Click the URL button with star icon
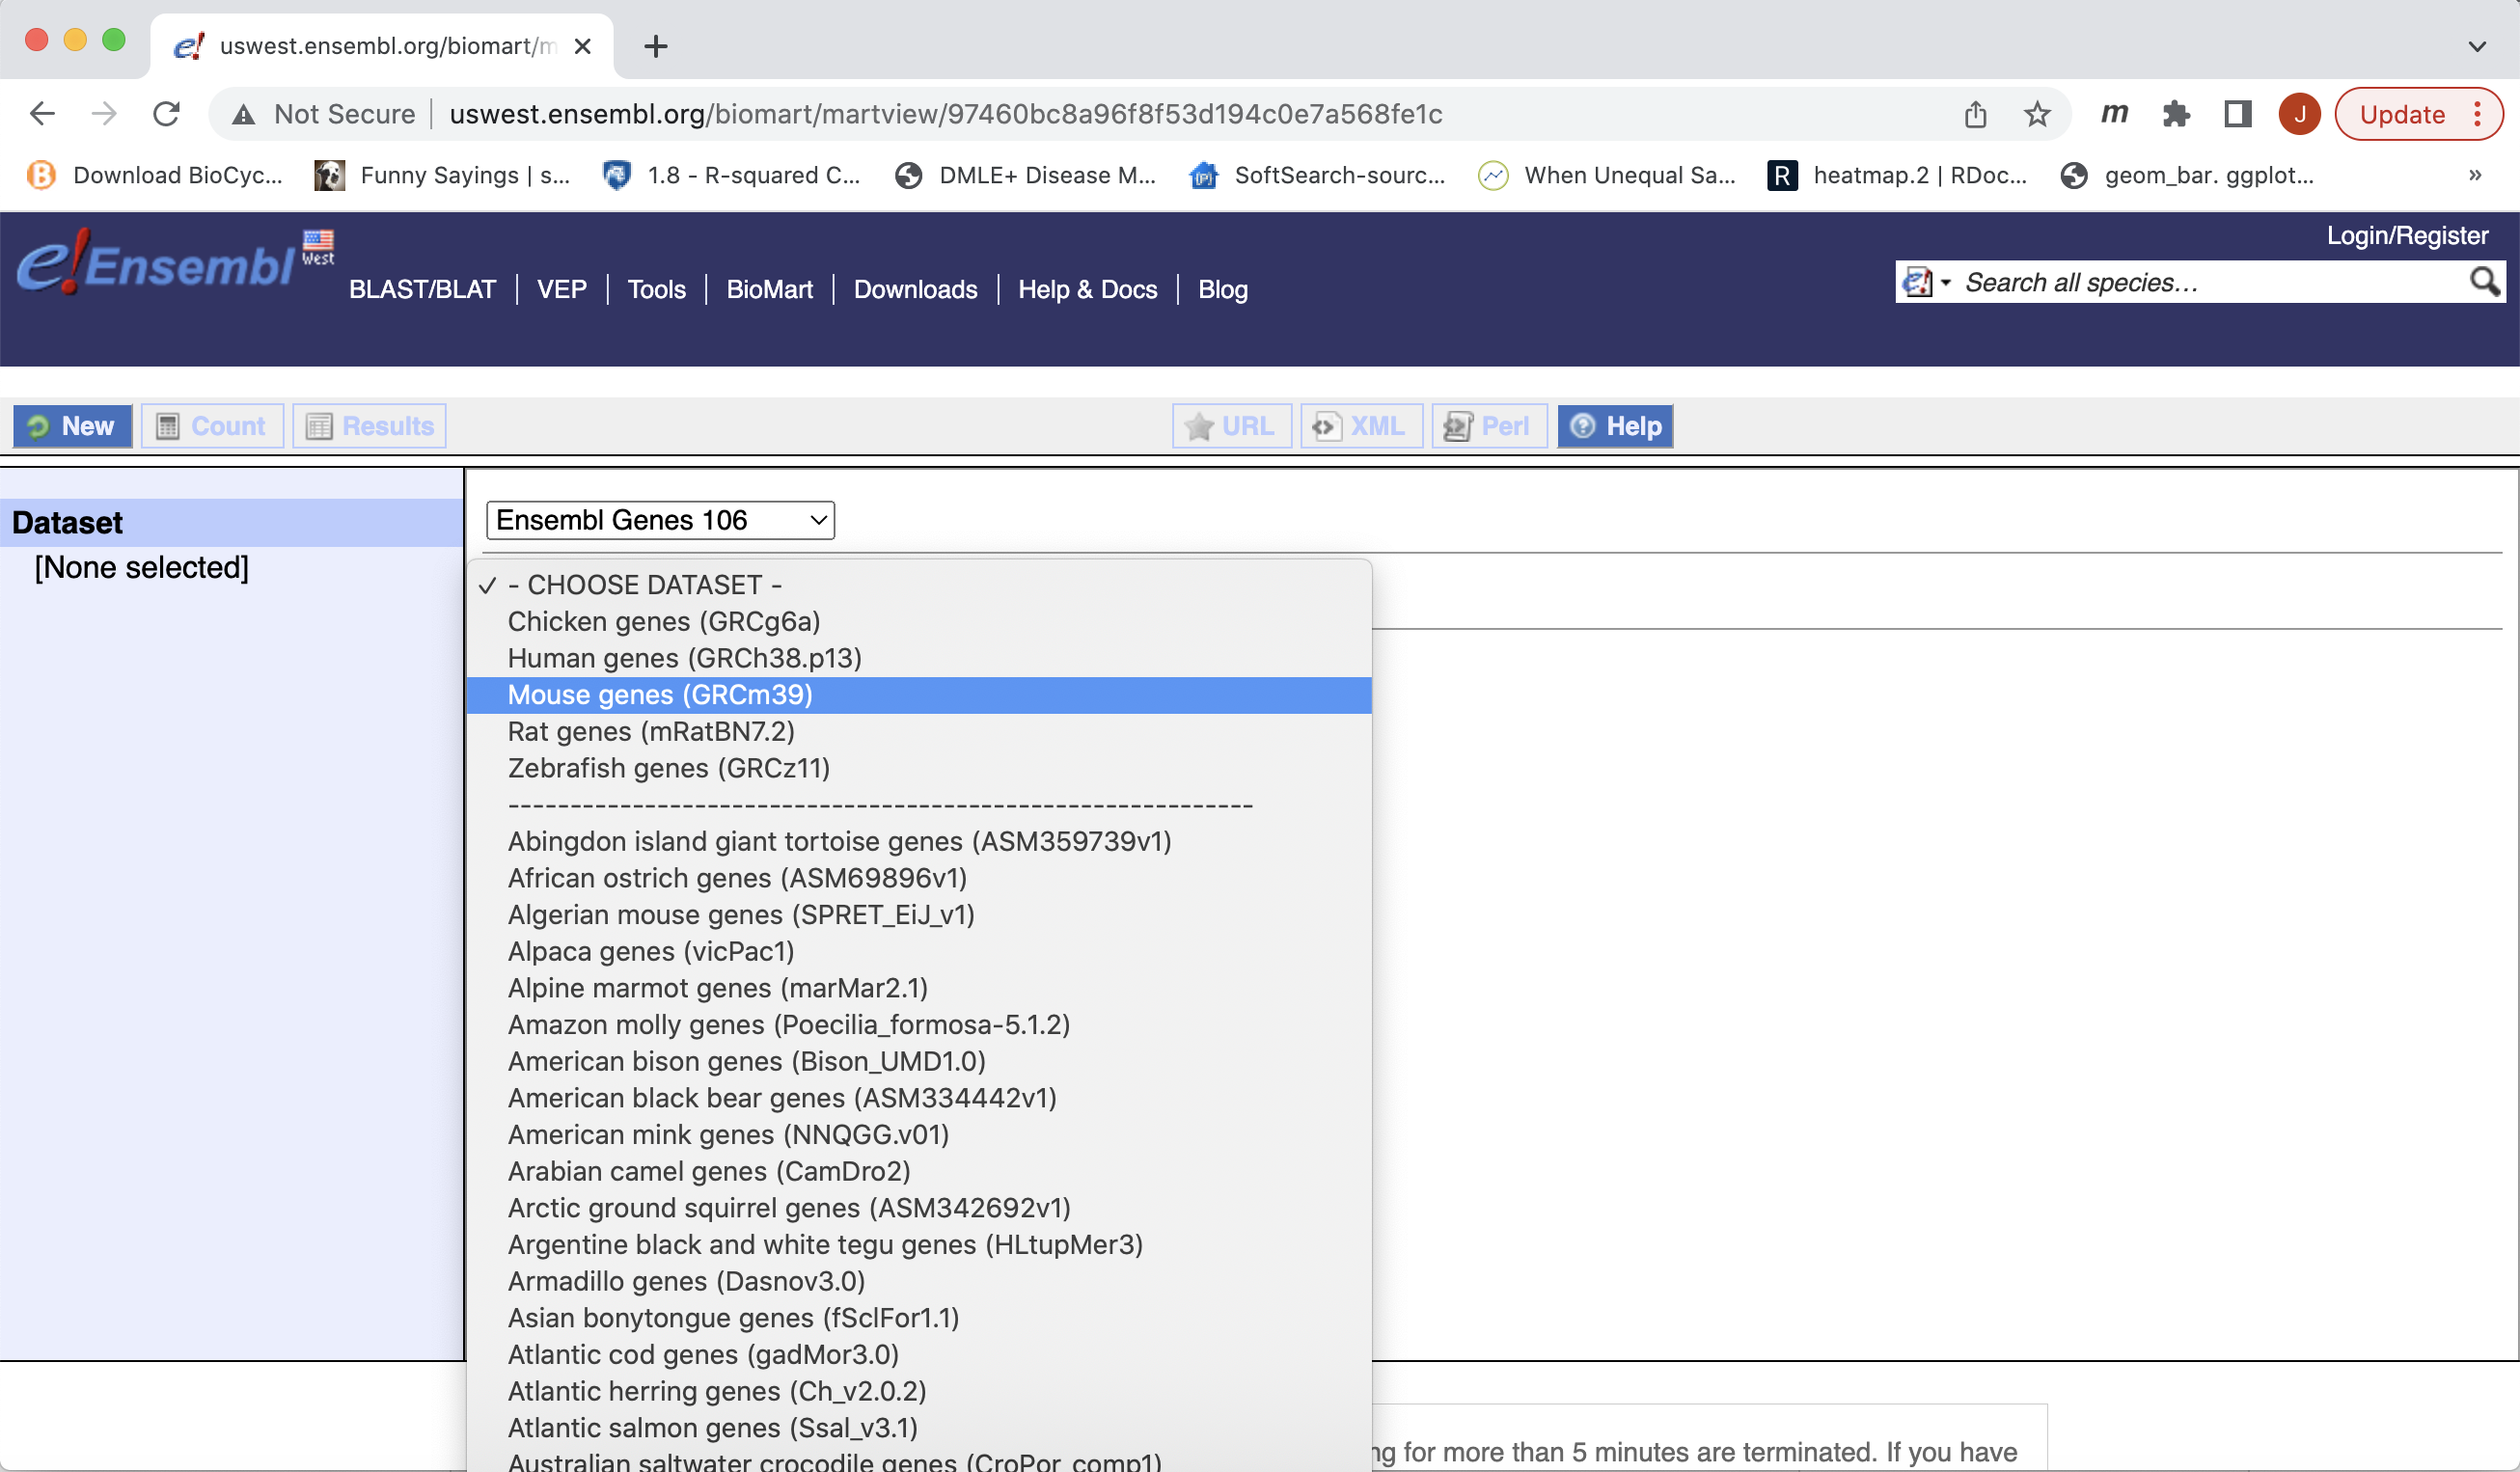2520x1472 pixels. coord(1232,426)
